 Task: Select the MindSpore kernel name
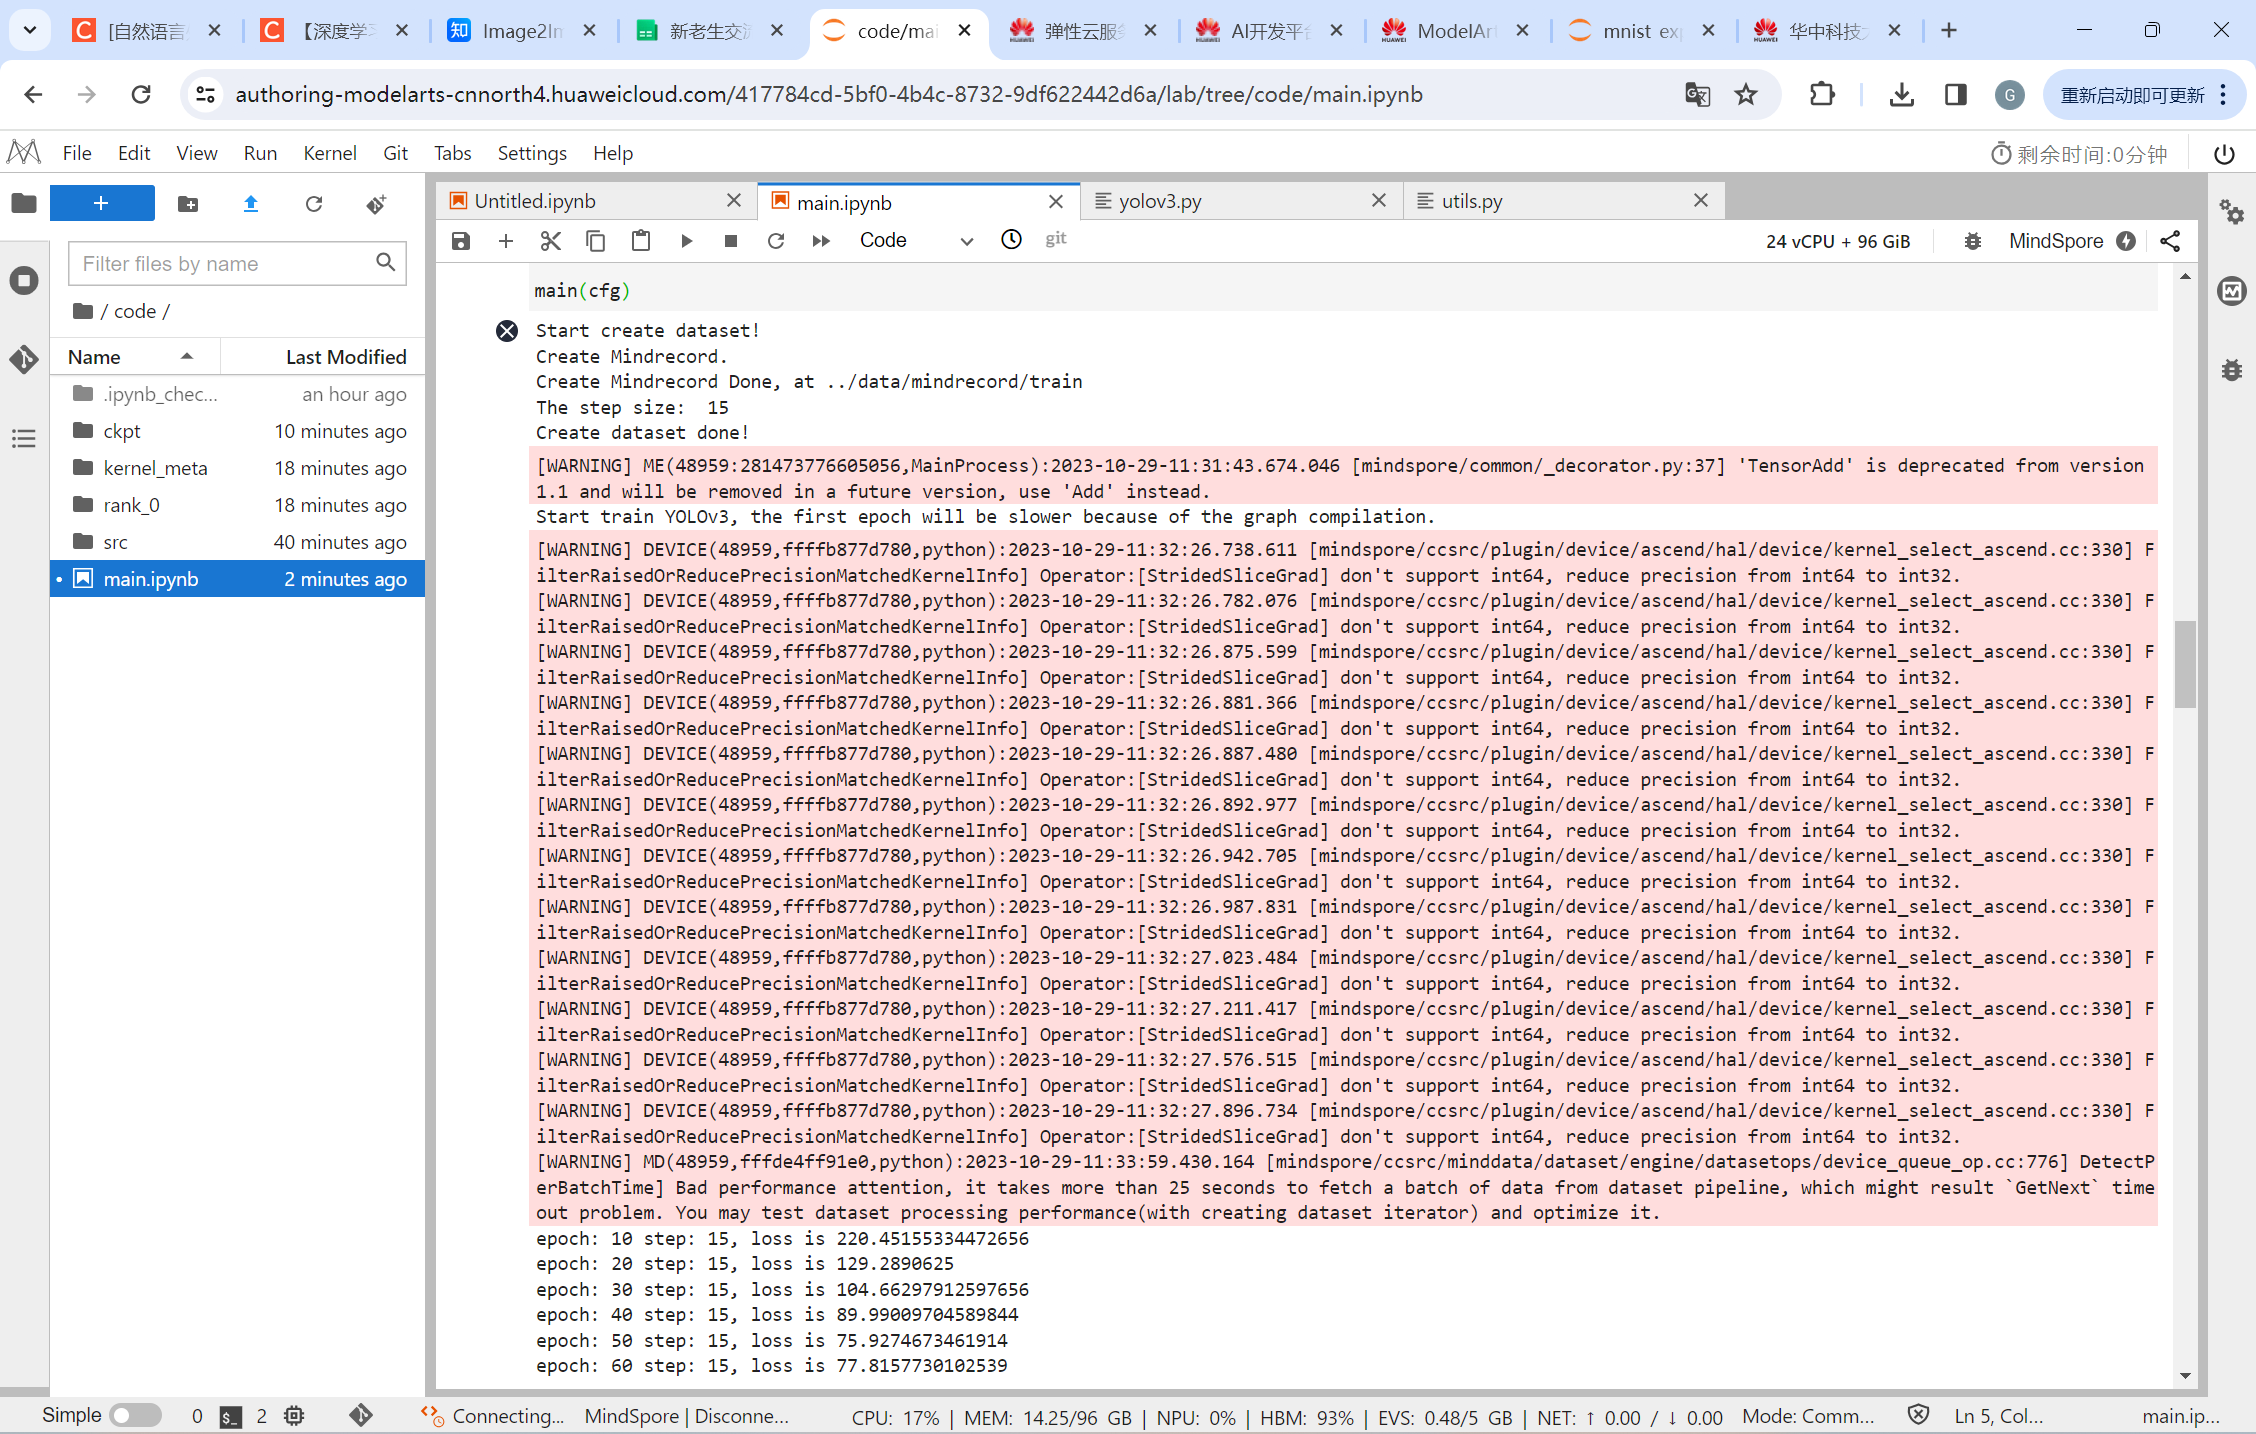(2056, 241)
